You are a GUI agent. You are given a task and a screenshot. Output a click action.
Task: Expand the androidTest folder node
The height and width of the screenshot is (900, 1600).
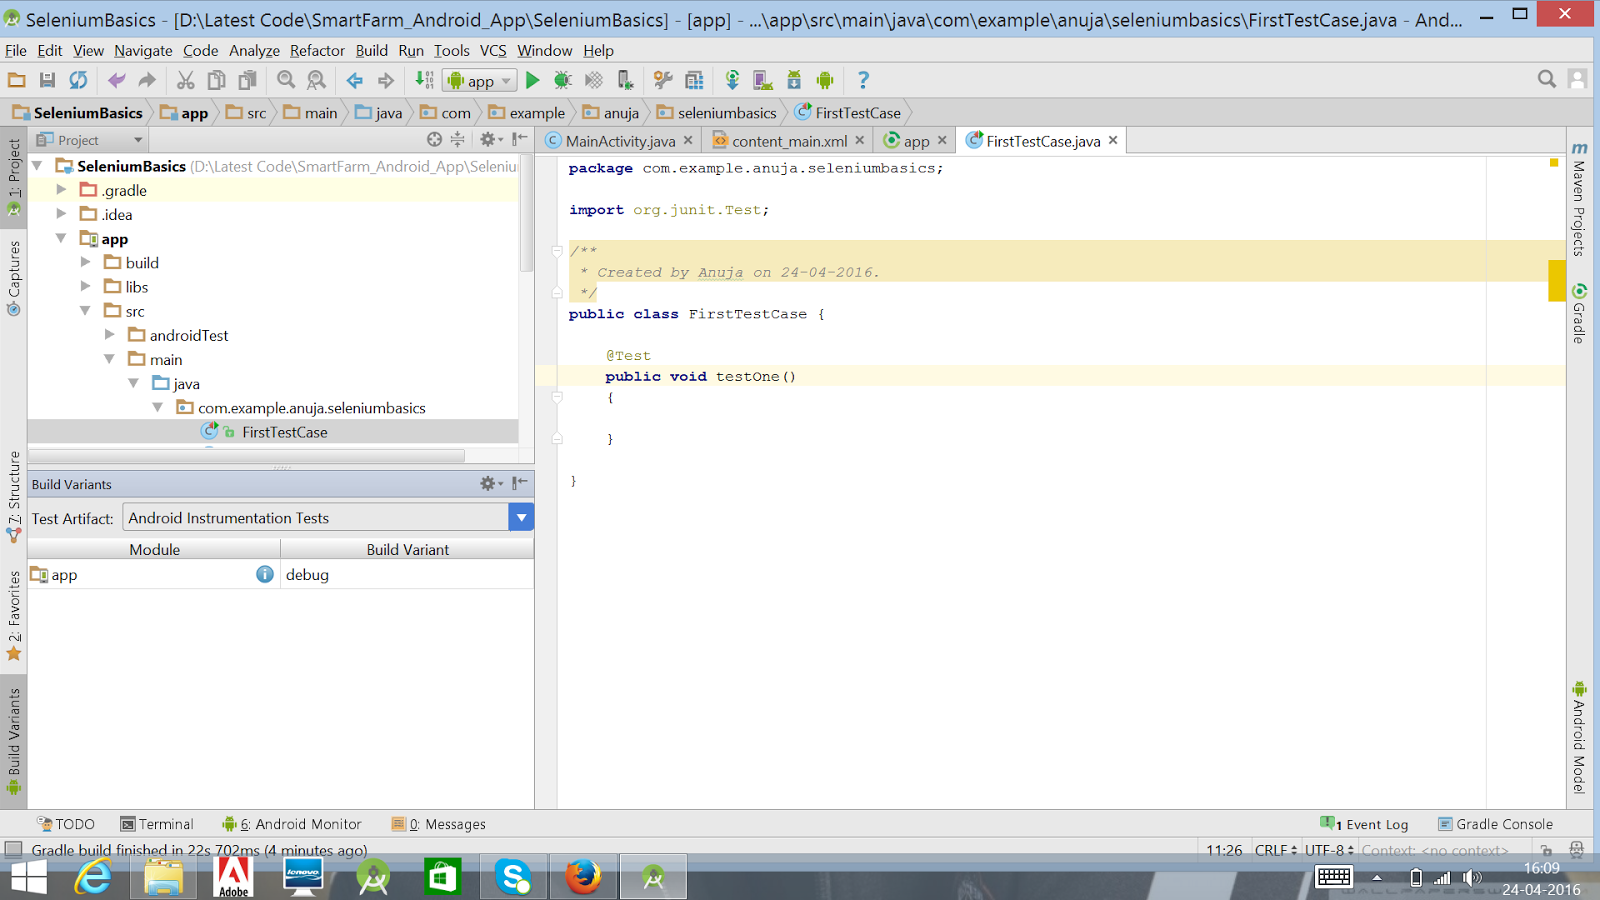[110, 335]
